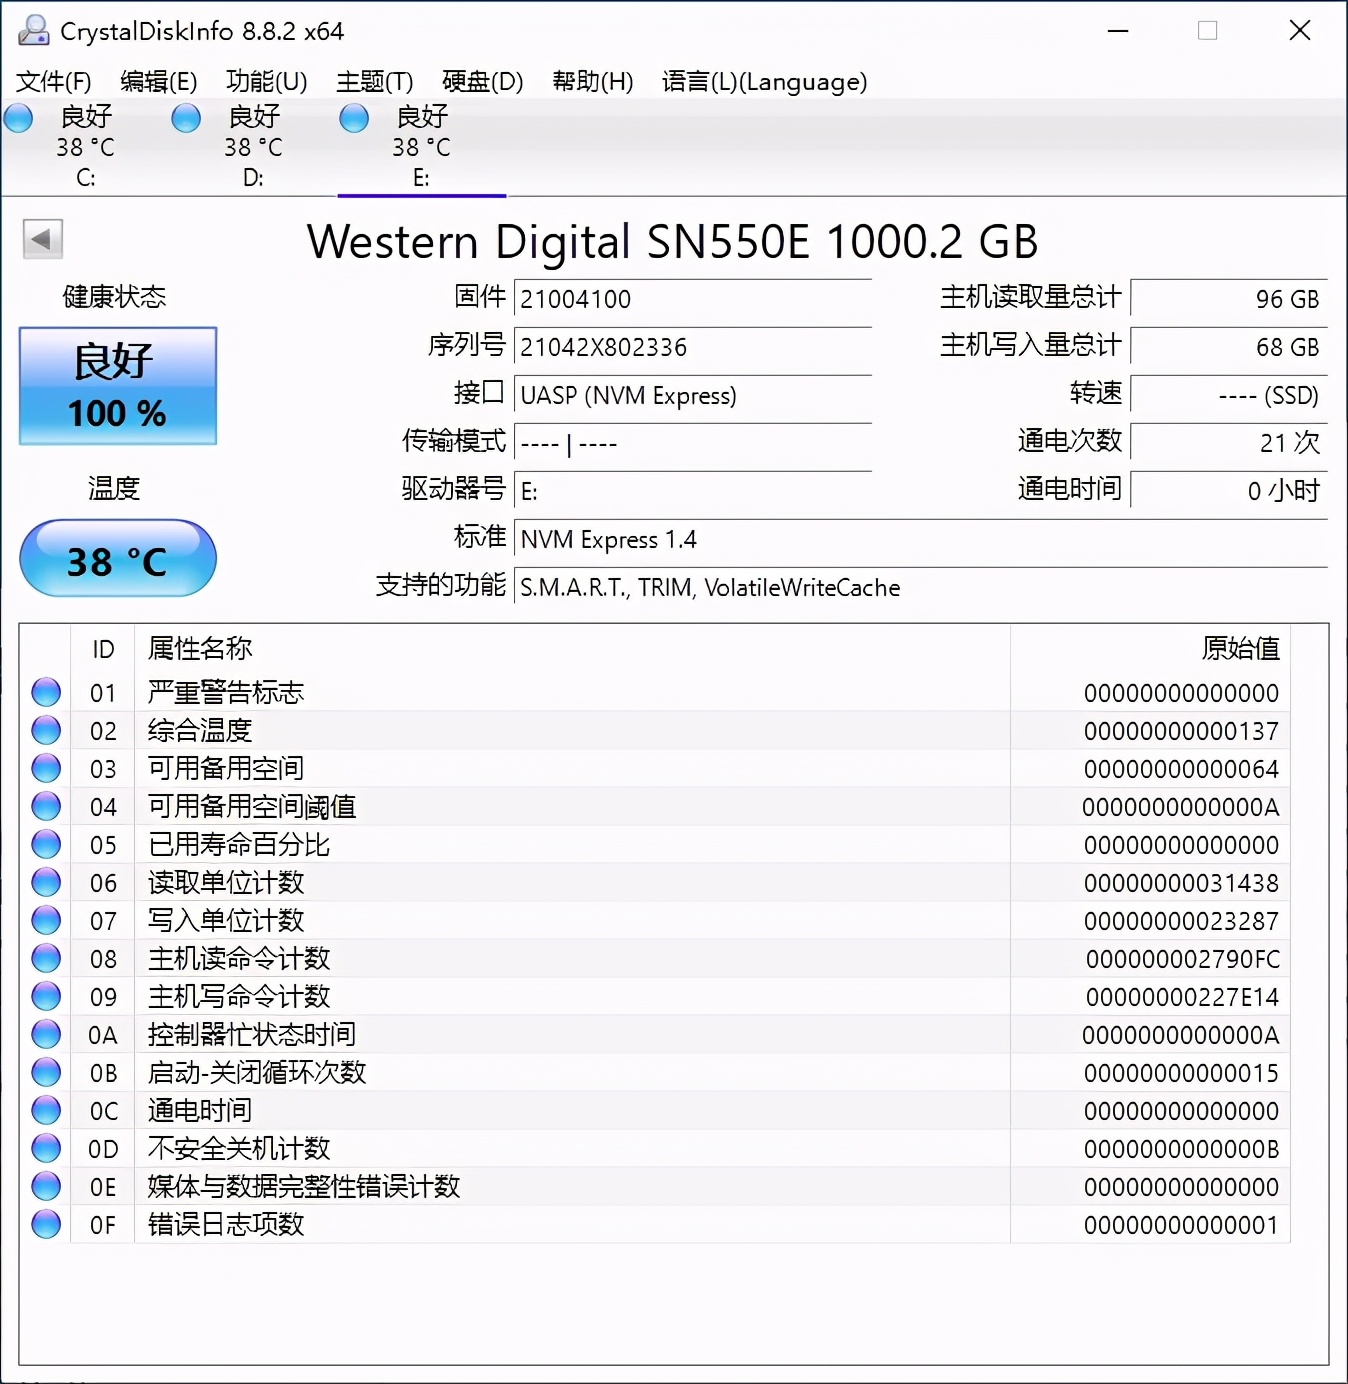1348x1384 pixels.
Task: Open the 帮助(H) help menu
Action: click(592, 82)
